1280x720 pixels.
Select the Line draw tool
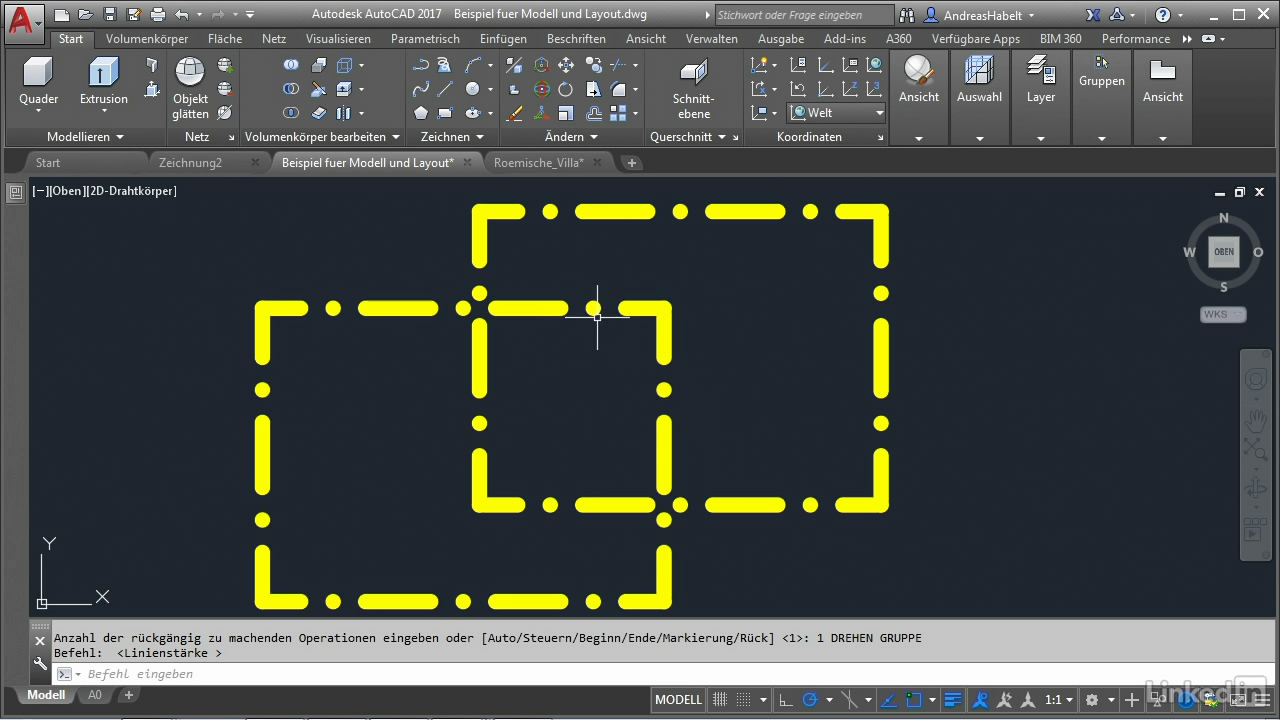point(445,89)
